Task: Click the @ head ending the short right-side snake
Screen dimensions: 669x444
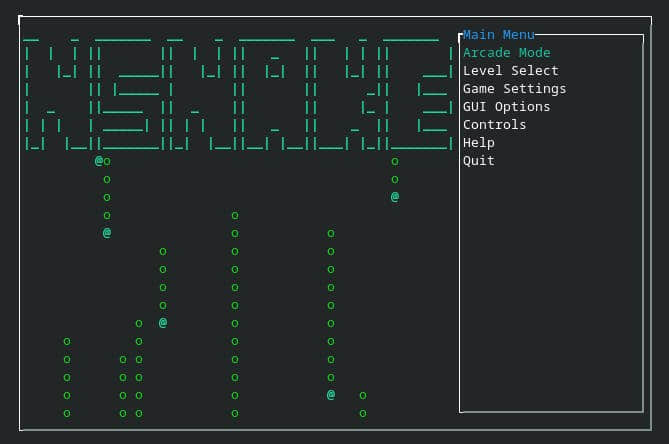Action: tap(395, 197)
